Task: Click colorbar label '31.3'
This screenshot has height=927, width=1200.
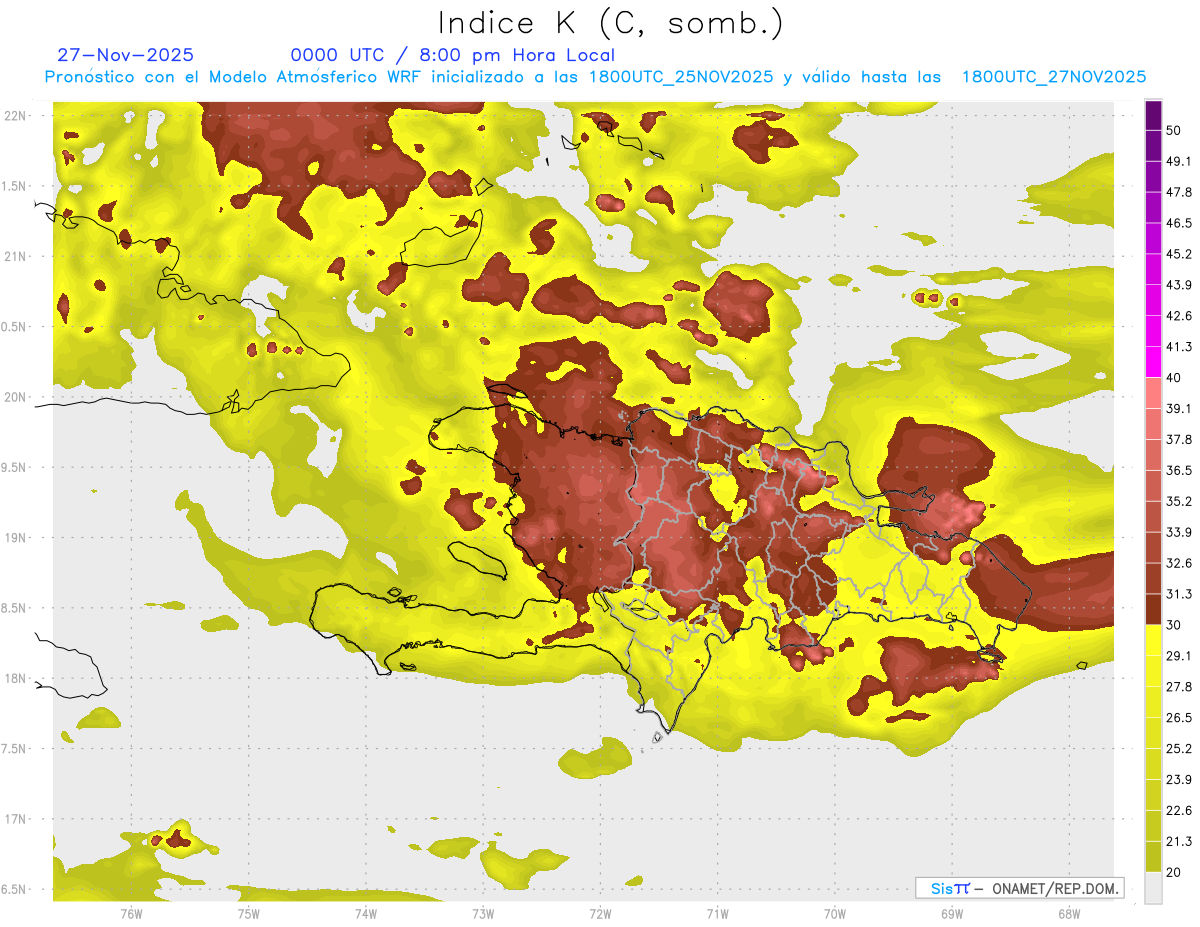Action: pyautogui.click(x=1179, y=594)
